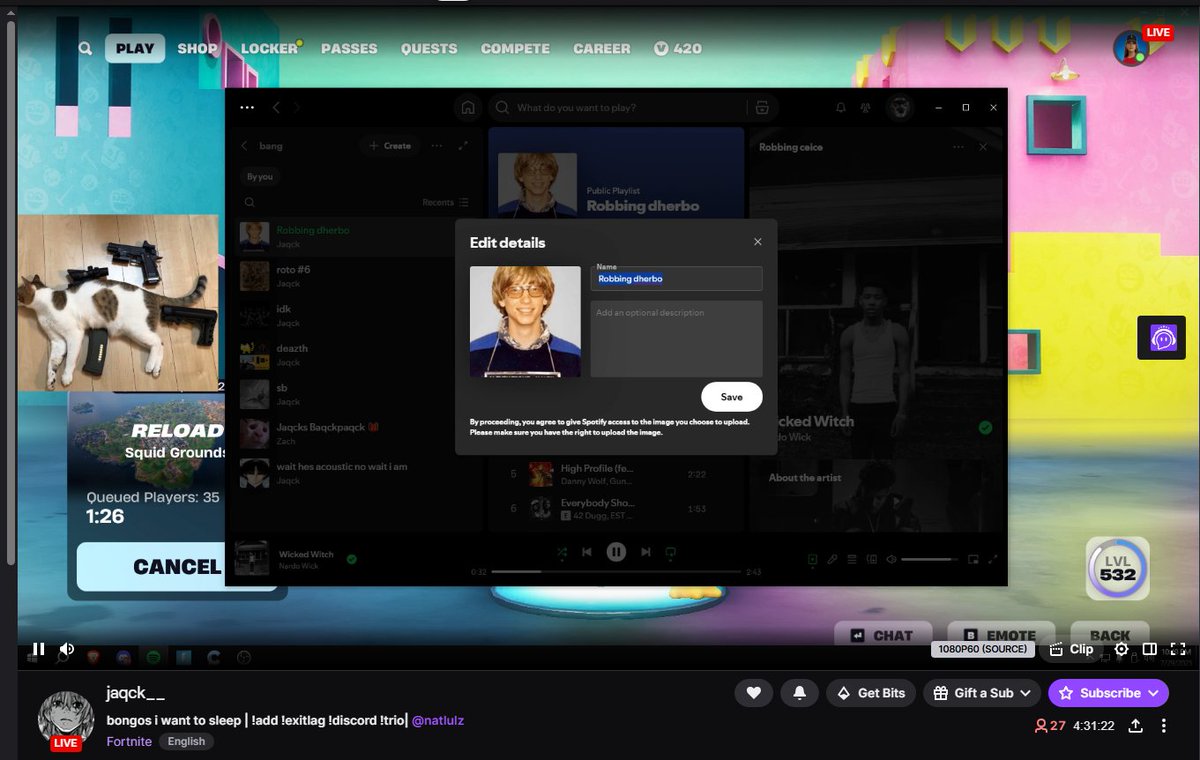Open Spotify's three-dot main menu

click(247, 107)
